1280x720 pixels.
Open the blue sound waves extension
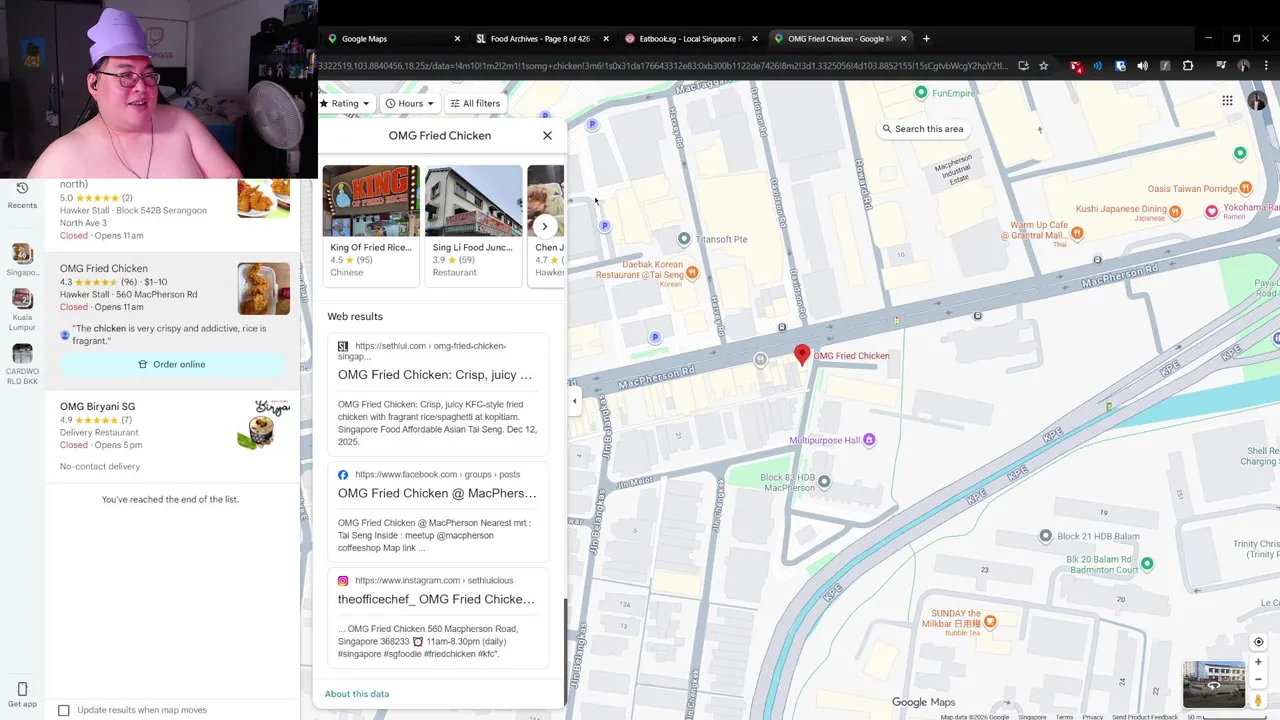pos(1098,66)
